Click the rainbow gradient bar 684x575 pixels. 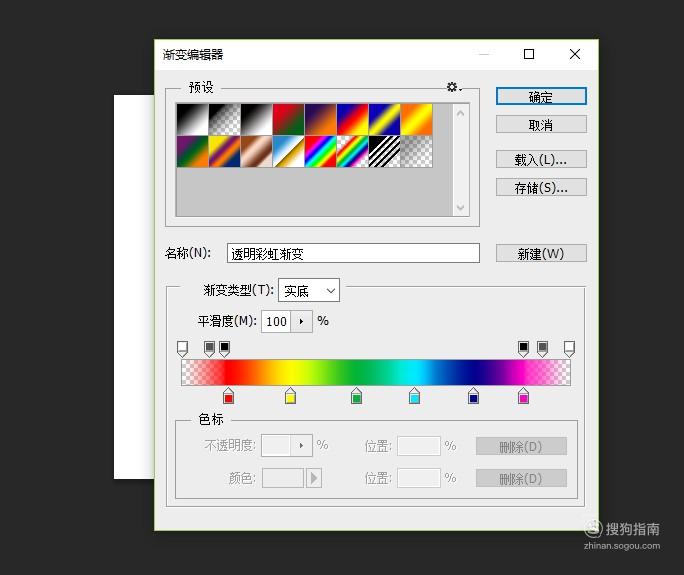click(376, 373)
